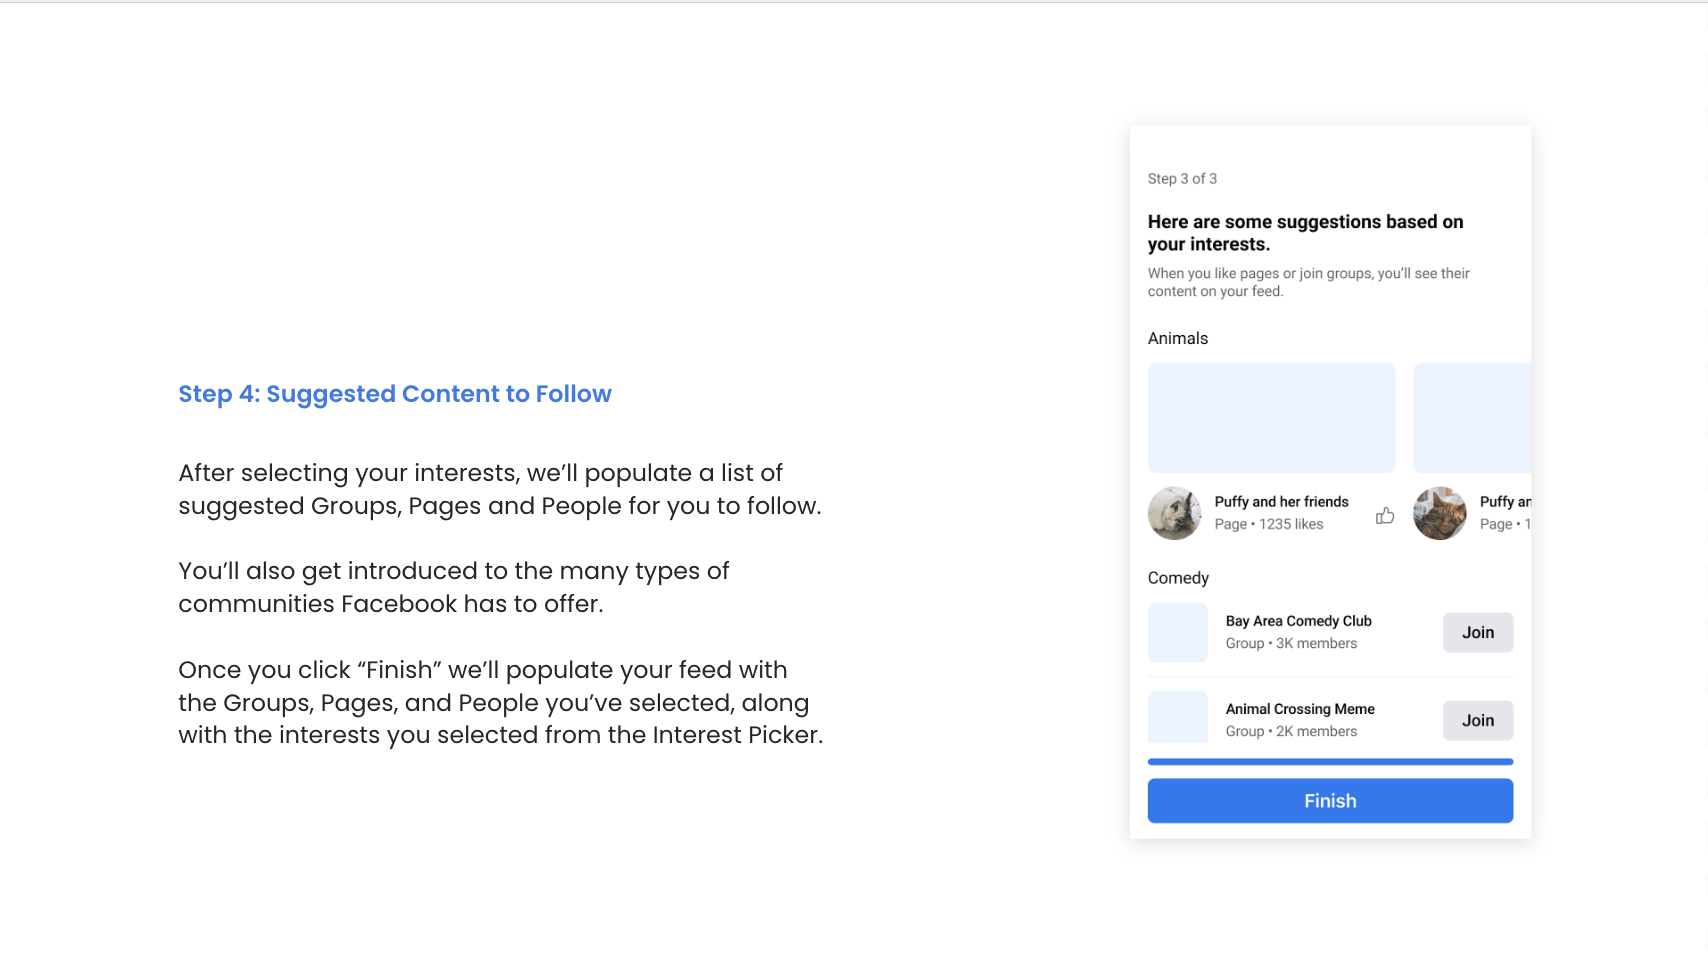Click the Bay Area Comedy Club group thumbnail
This screenshot has height=964, width=1708.
(x=1178, y=632)
